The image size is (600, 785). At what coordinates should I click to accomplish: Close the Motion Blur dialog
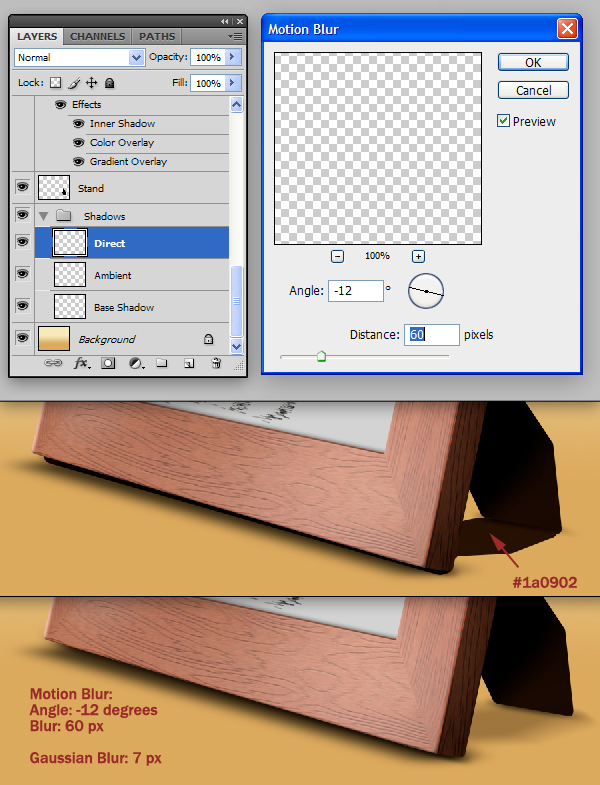pyautogui.click(x=567, y=29)
